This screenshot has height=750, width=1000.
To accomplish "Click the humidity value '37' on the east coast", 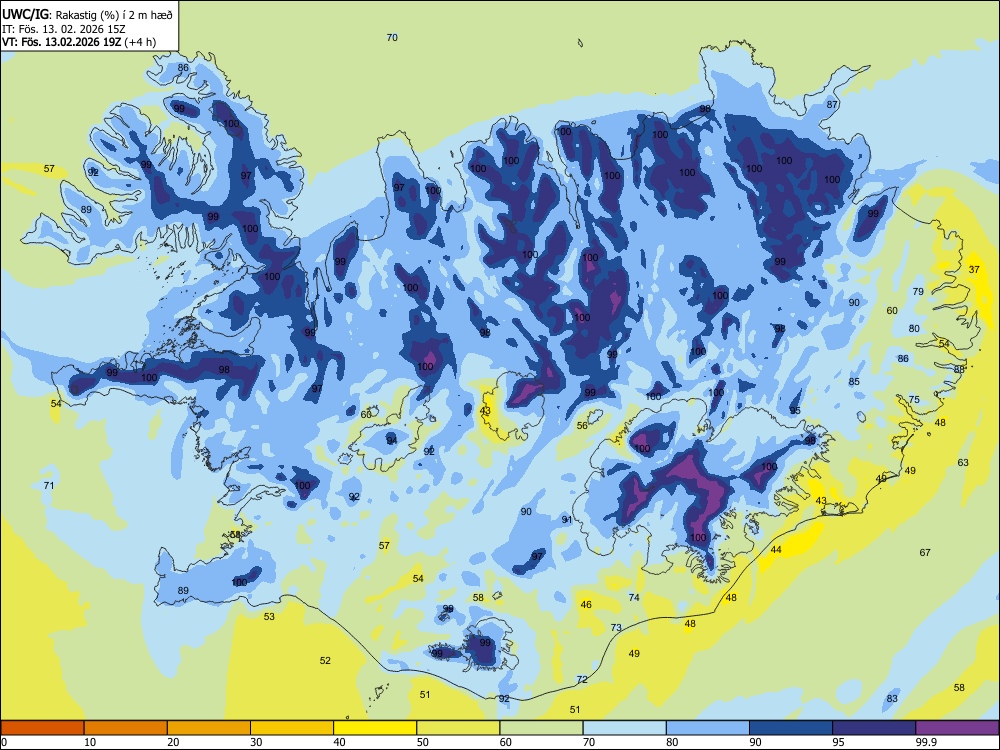I will tap(974, 269).
